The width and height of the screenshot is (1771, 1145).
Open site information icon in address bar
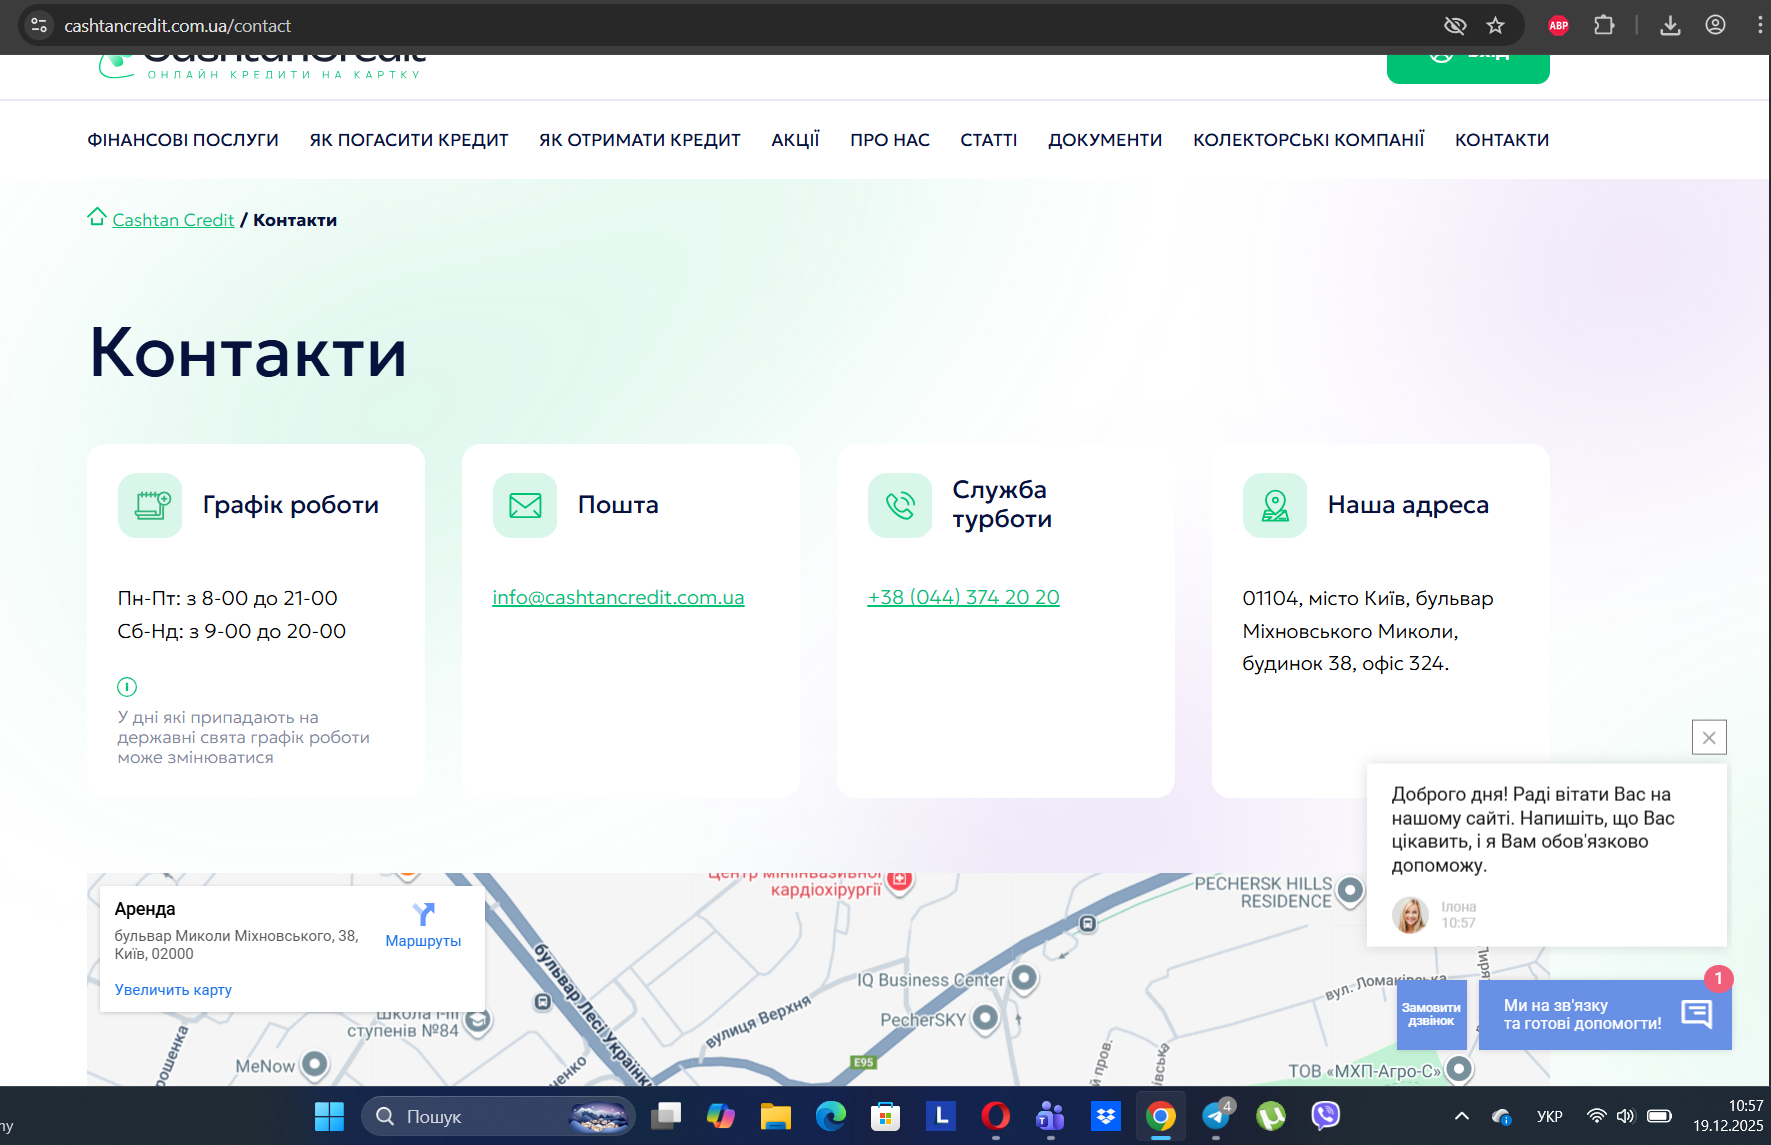[x=39, y=25]
